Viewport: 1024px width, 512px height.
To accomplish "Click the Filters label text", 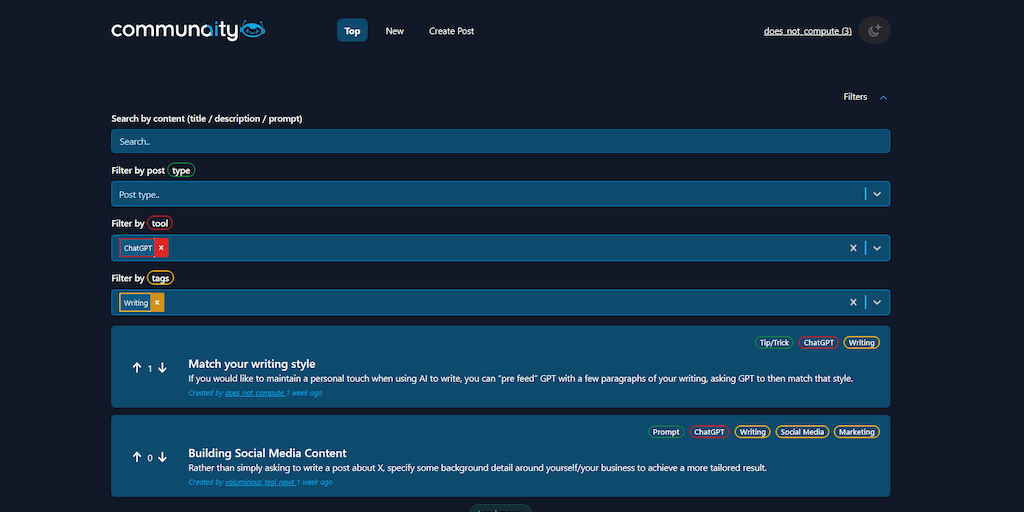I will pyautogui.click(x=855, y=97).
